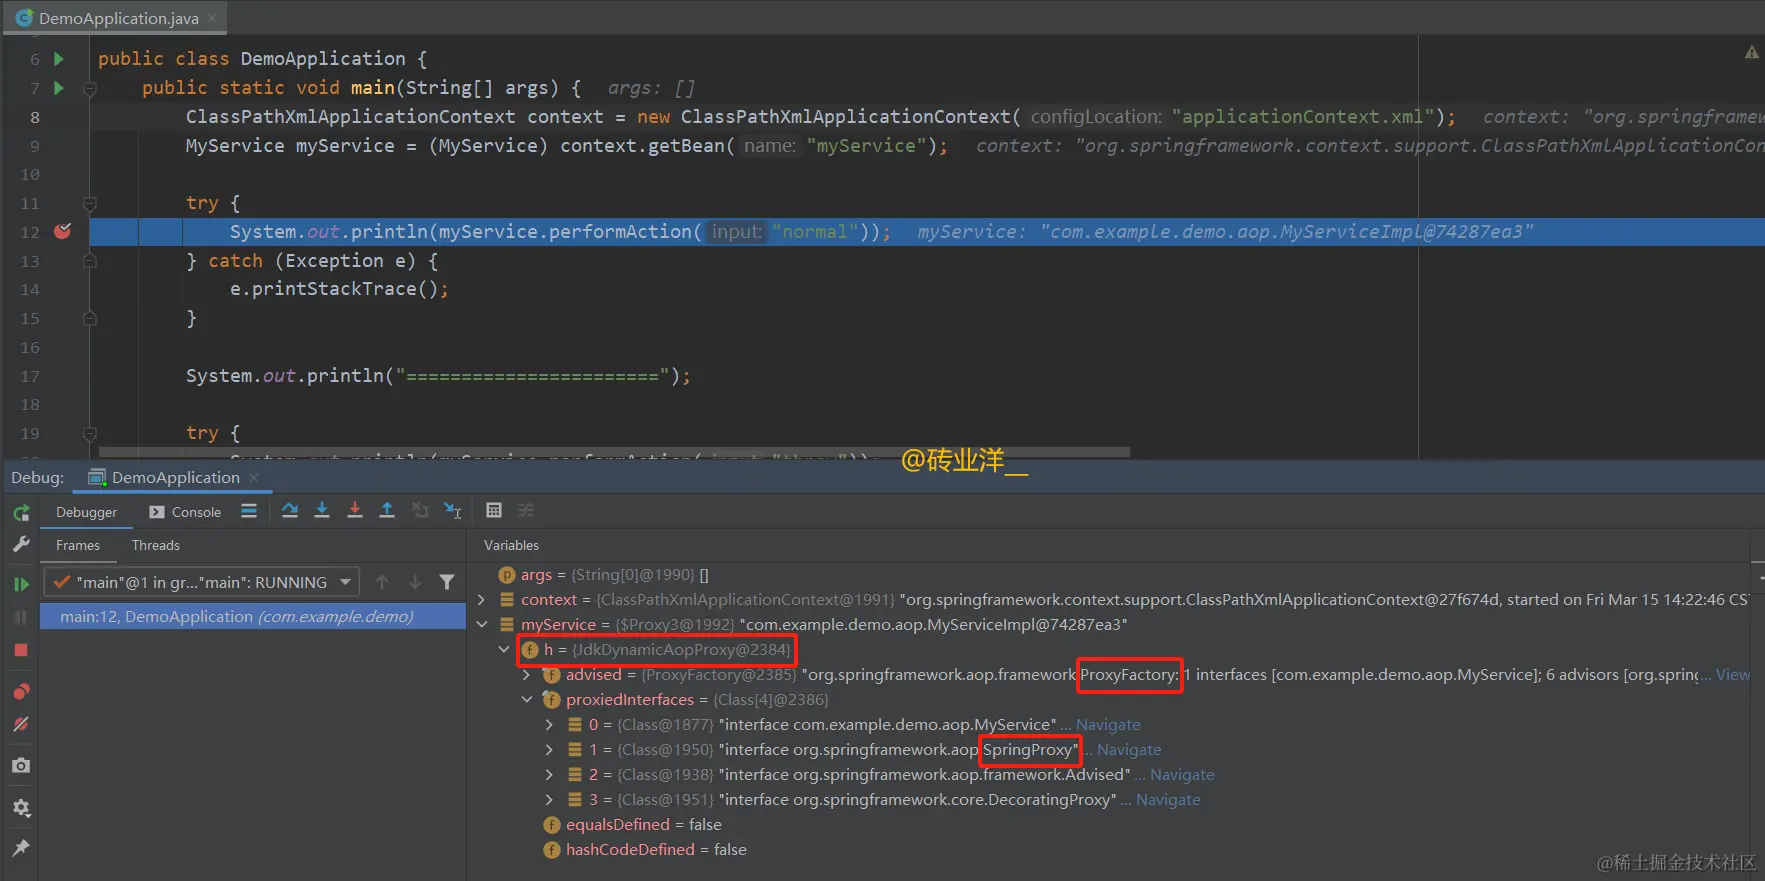
Task: Click the Pause Program icon
Action: click(21, 617)
